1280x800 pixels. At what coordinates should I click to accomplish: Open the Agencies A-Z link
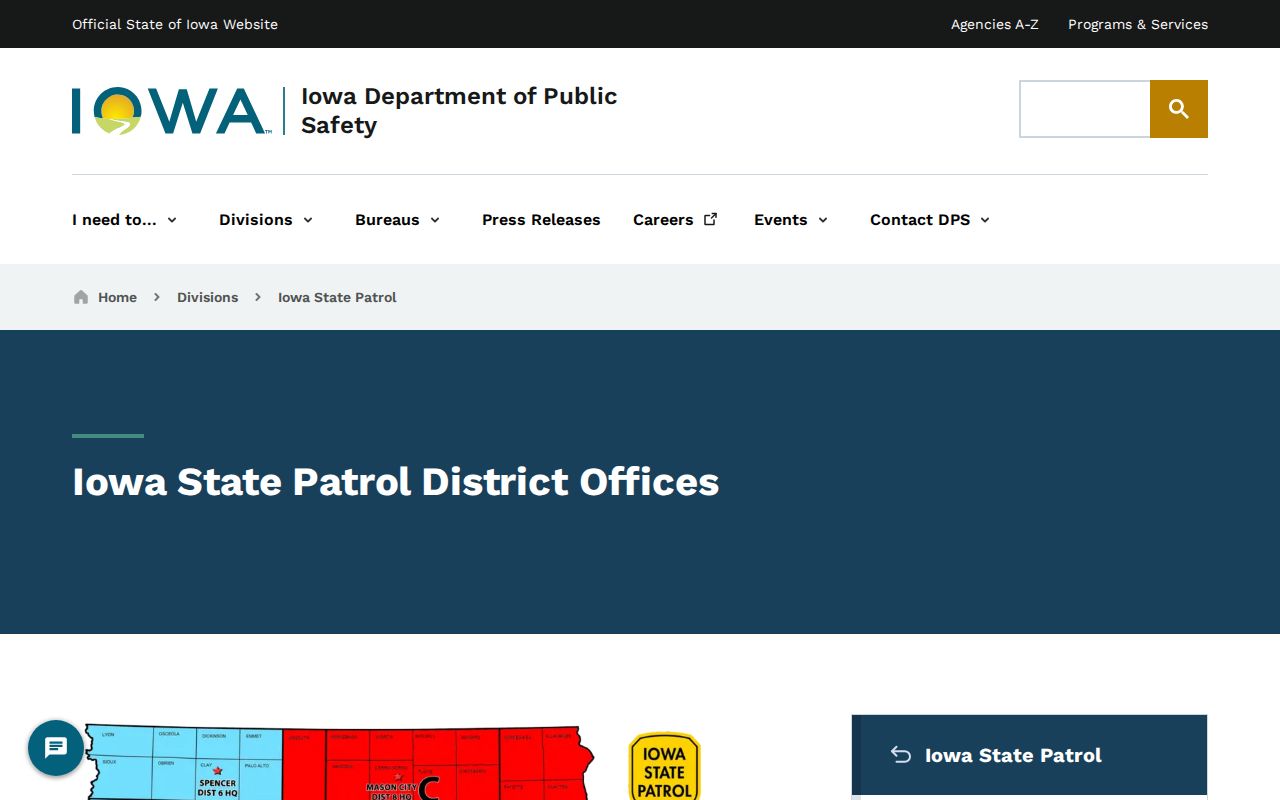(x=995, y=24)
